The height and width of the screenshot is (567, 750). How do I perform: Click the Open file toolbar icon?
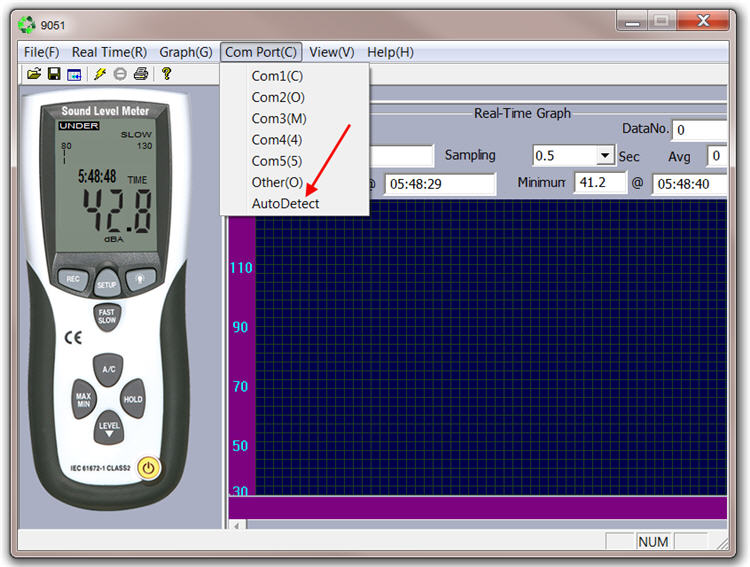pos(34,74)
